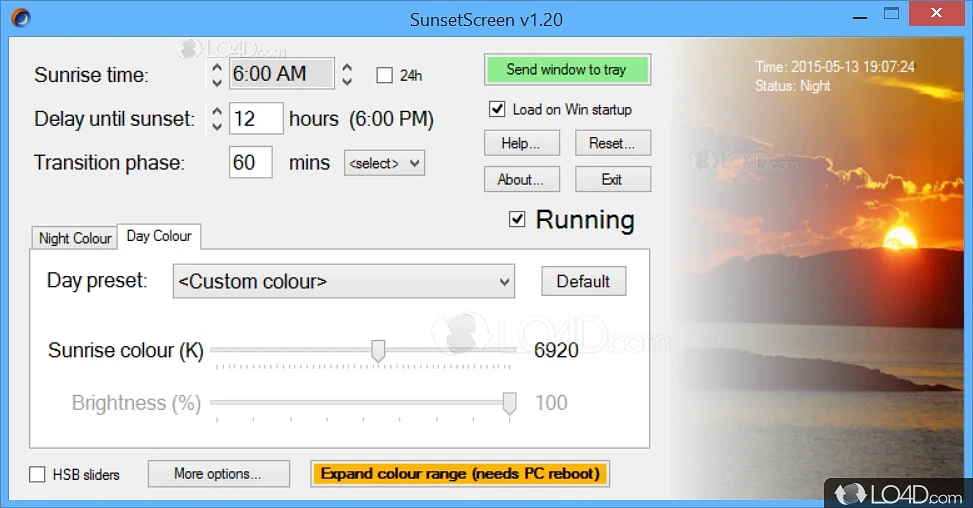Screen dimensions: 973x508
Task: Decrease the delay until sunset hours
Action: tap(217, 126)
